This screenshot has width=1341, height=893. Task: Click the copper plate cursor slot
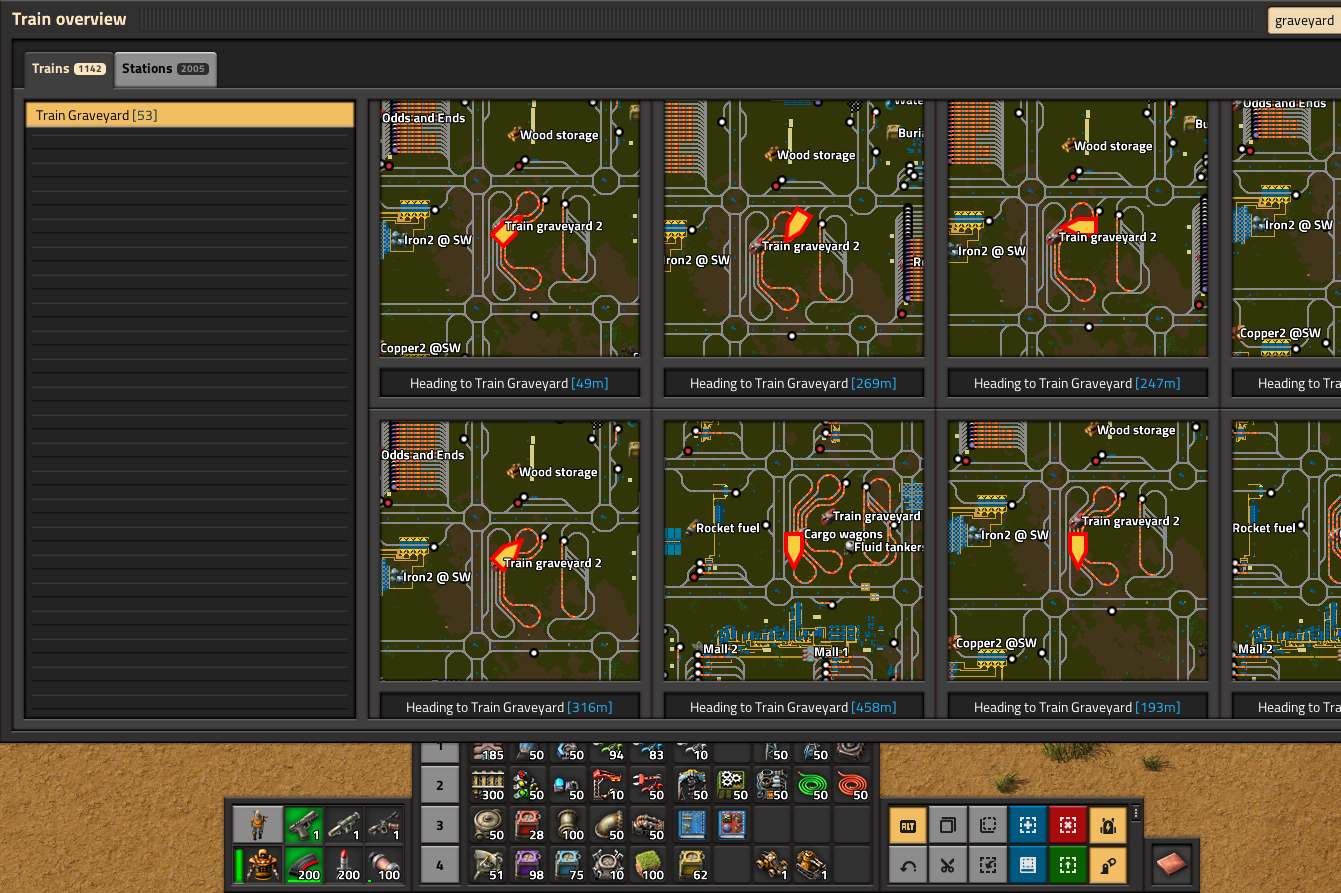pyautogui.click(x=1172, y=865)
